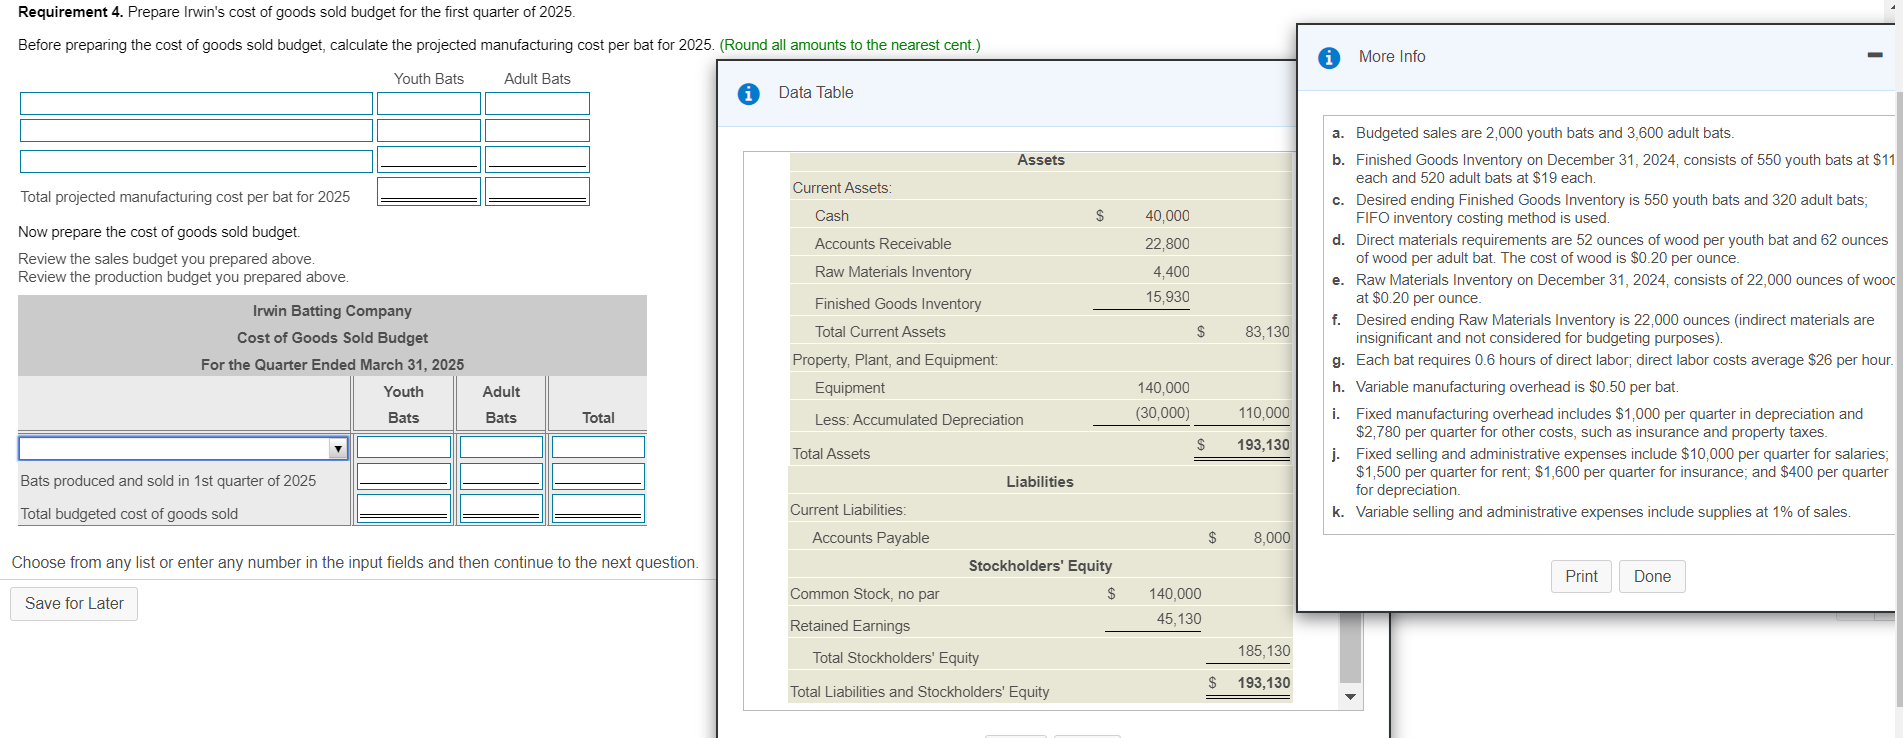
Task: Click item a. 'Budgeted sales are 2,000 youth bats'
Action: [1544, 133]
